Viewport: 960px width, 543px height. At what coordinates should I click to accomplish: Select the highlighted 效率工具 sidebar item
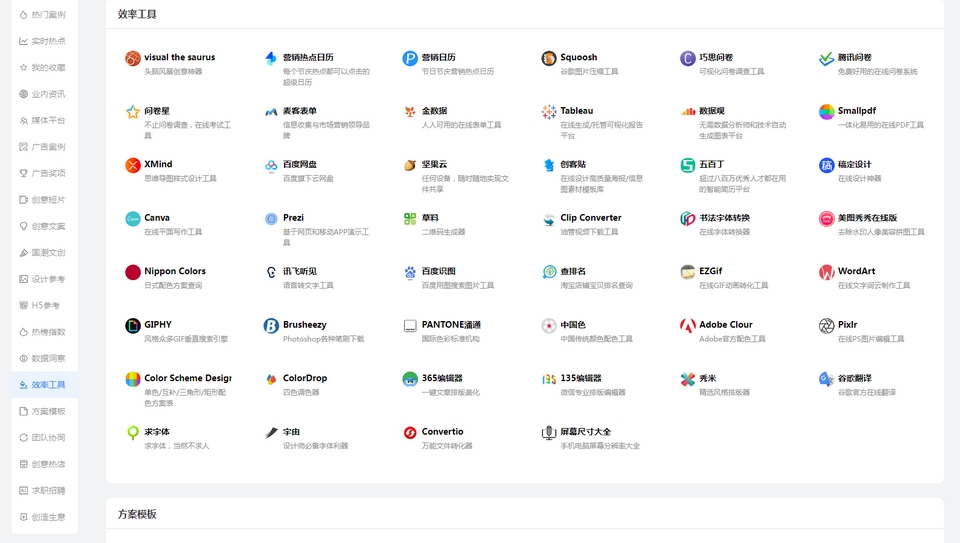pos(44,384)
